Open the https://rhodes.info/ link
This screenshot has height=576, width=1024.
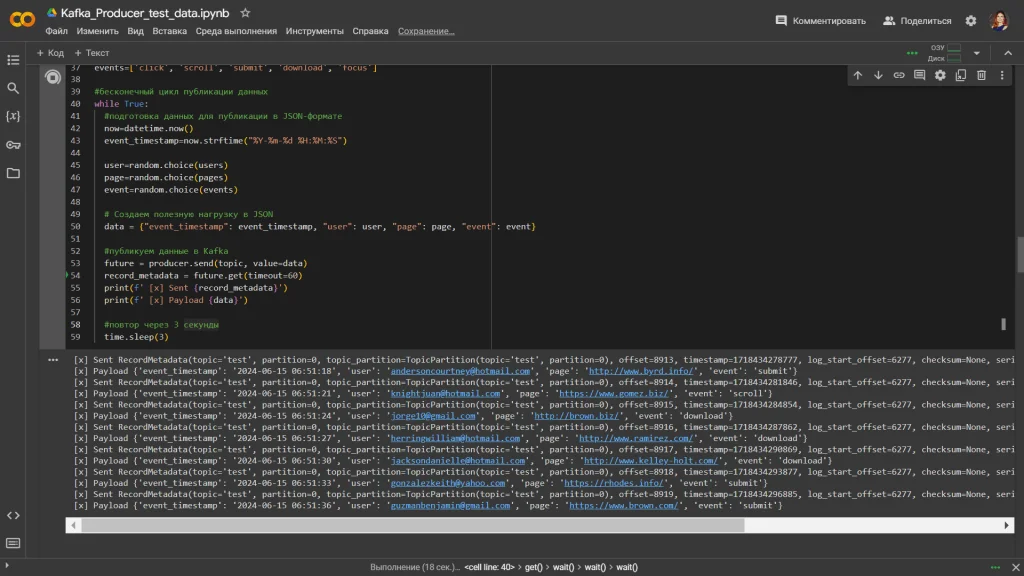pos(613,483)
